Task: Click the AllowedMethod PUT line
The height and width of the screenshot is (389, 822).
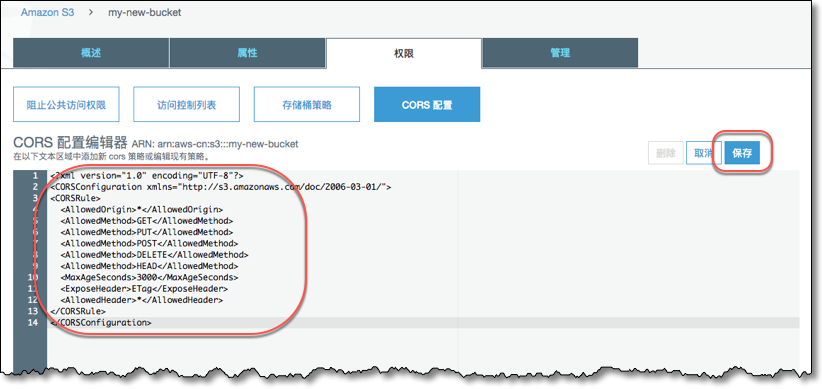Action: click(147, 232)
